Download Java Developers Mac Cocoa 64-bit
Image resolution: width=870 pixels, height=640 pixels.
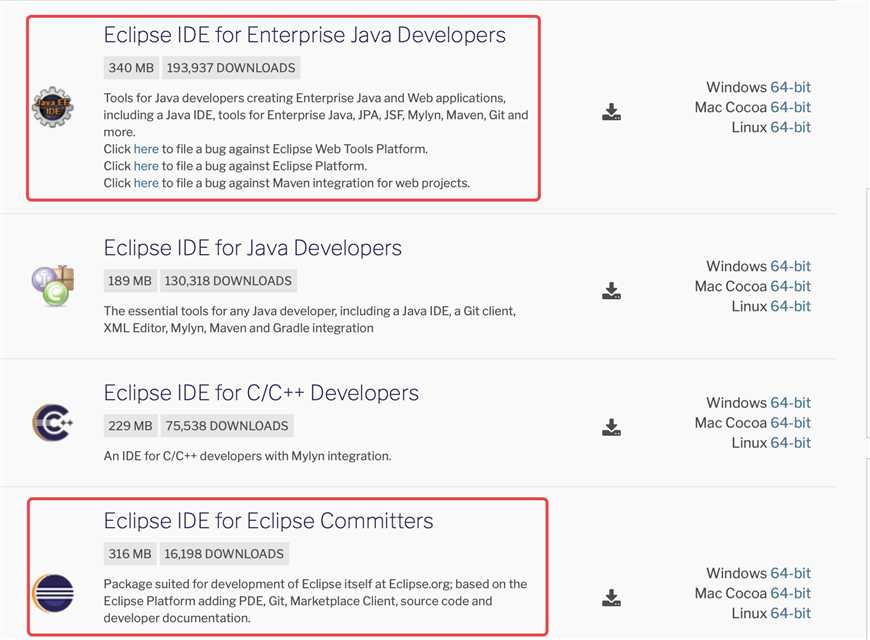coord(790,286)
